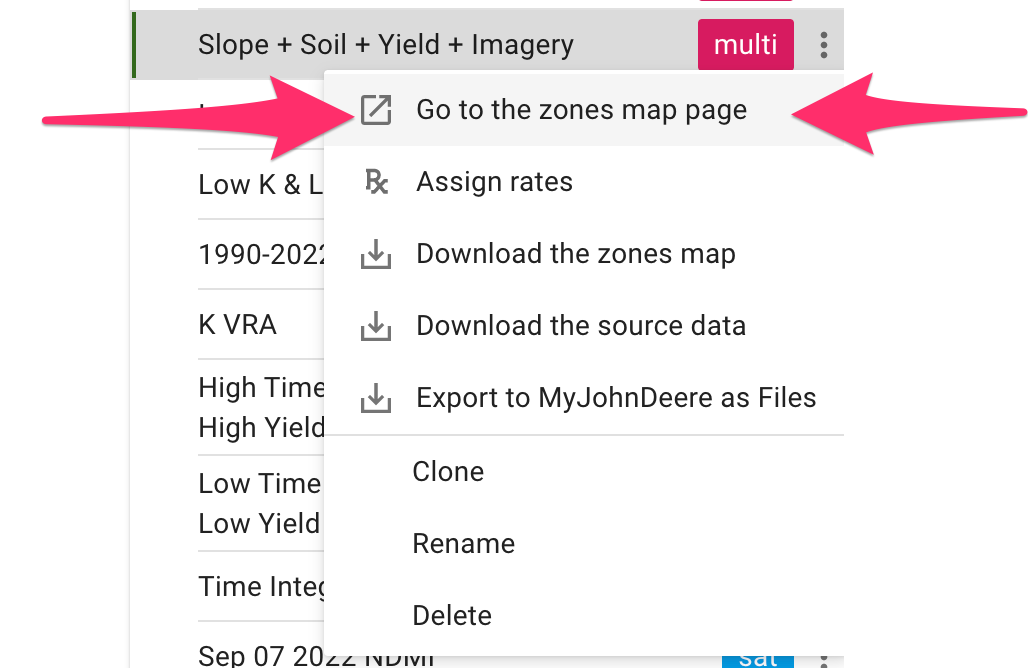This screenshot has width=1028, height=668.
Task: Select the Sep 07 2022 NDMI item
Action: click(262, 657)
